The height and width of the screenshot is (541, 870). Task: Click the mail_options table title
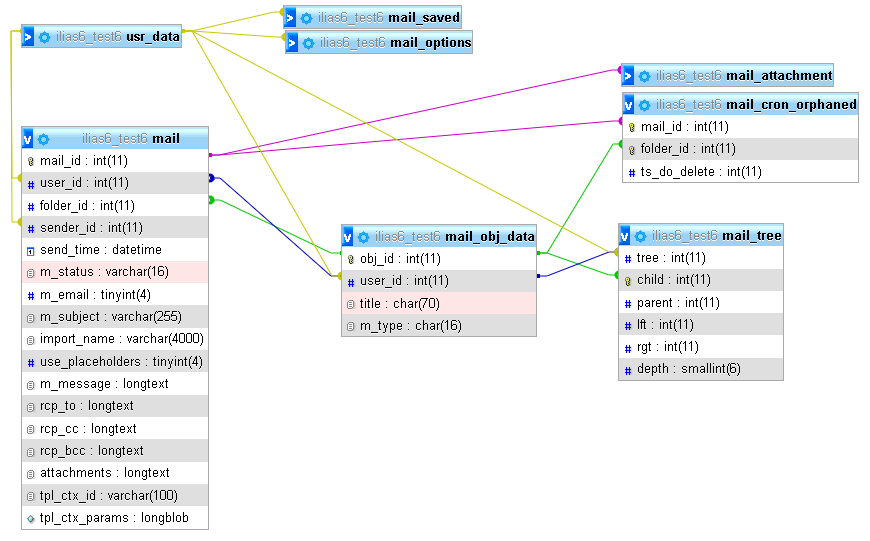click(430, 43)
